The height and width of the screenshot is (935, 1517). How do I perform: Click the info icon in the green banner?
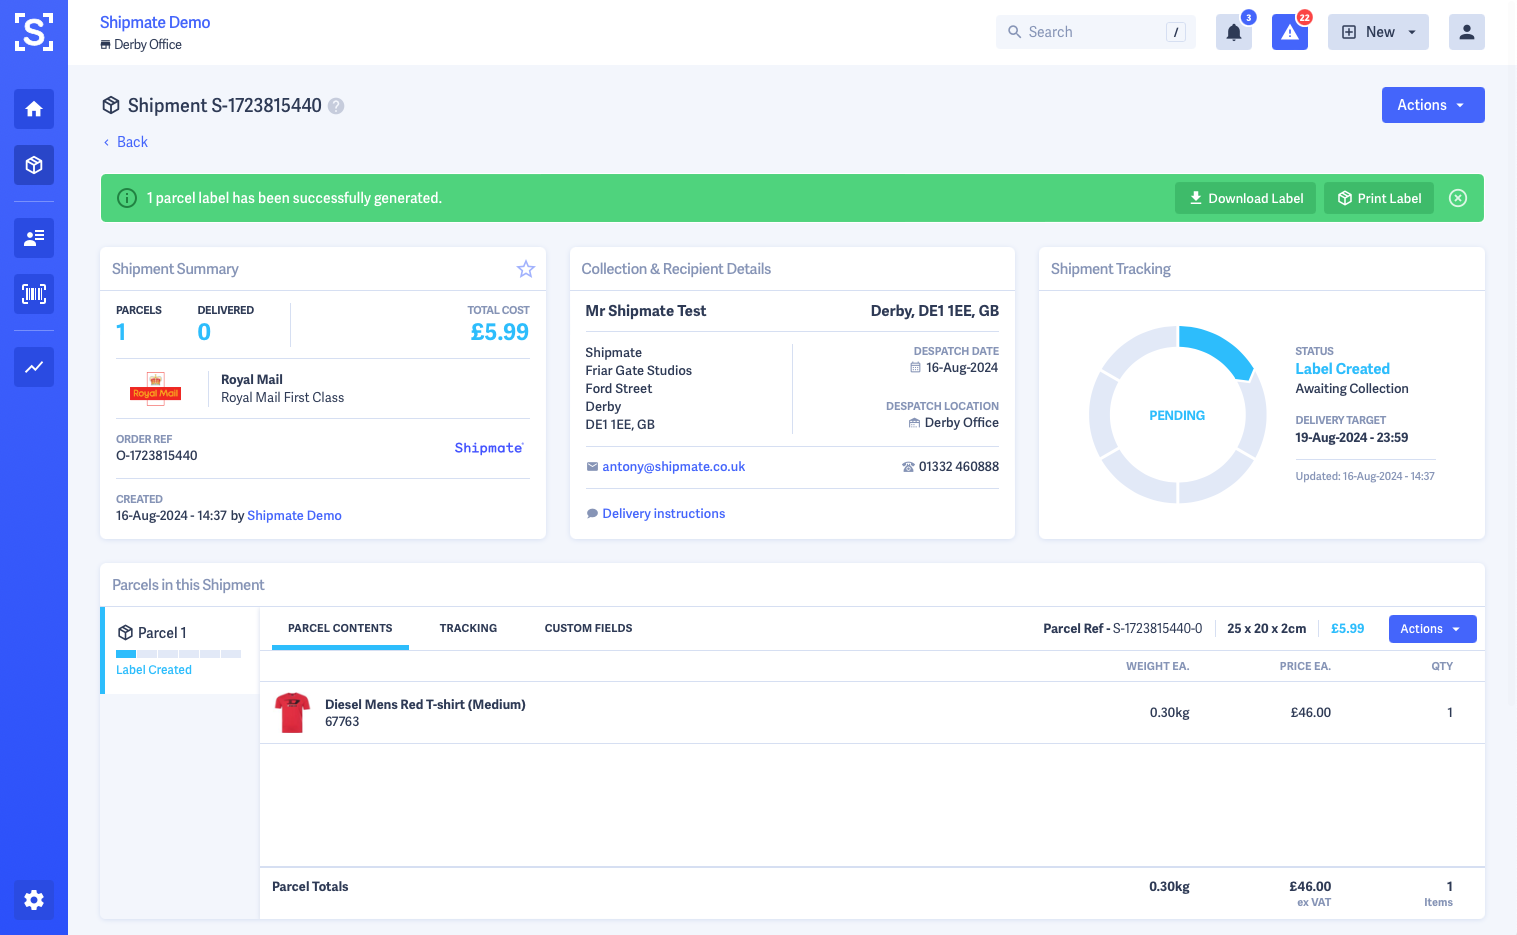coord(127,198)
